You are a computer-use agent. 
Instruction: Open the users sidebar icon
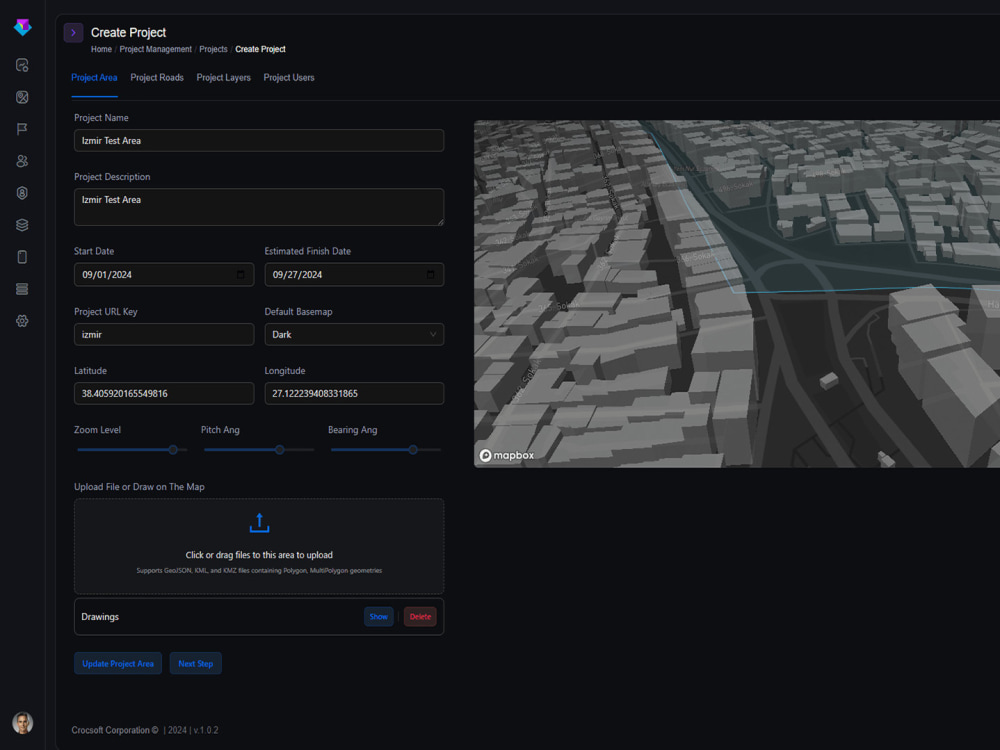pos(22,161)
